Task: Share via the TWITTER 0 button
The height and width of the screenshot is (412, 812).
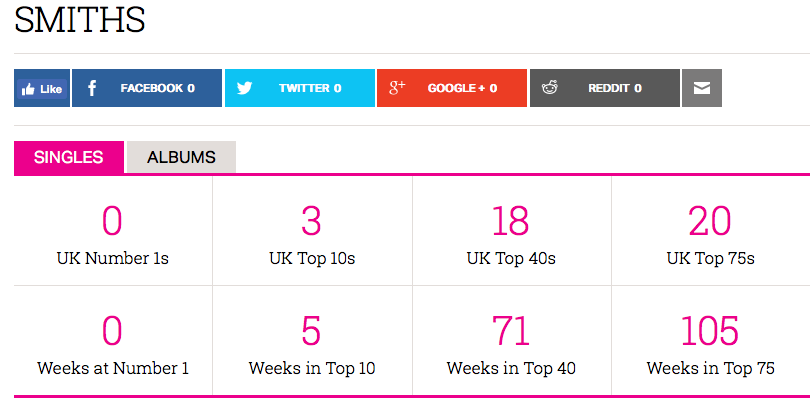Action: click(309, 88)
